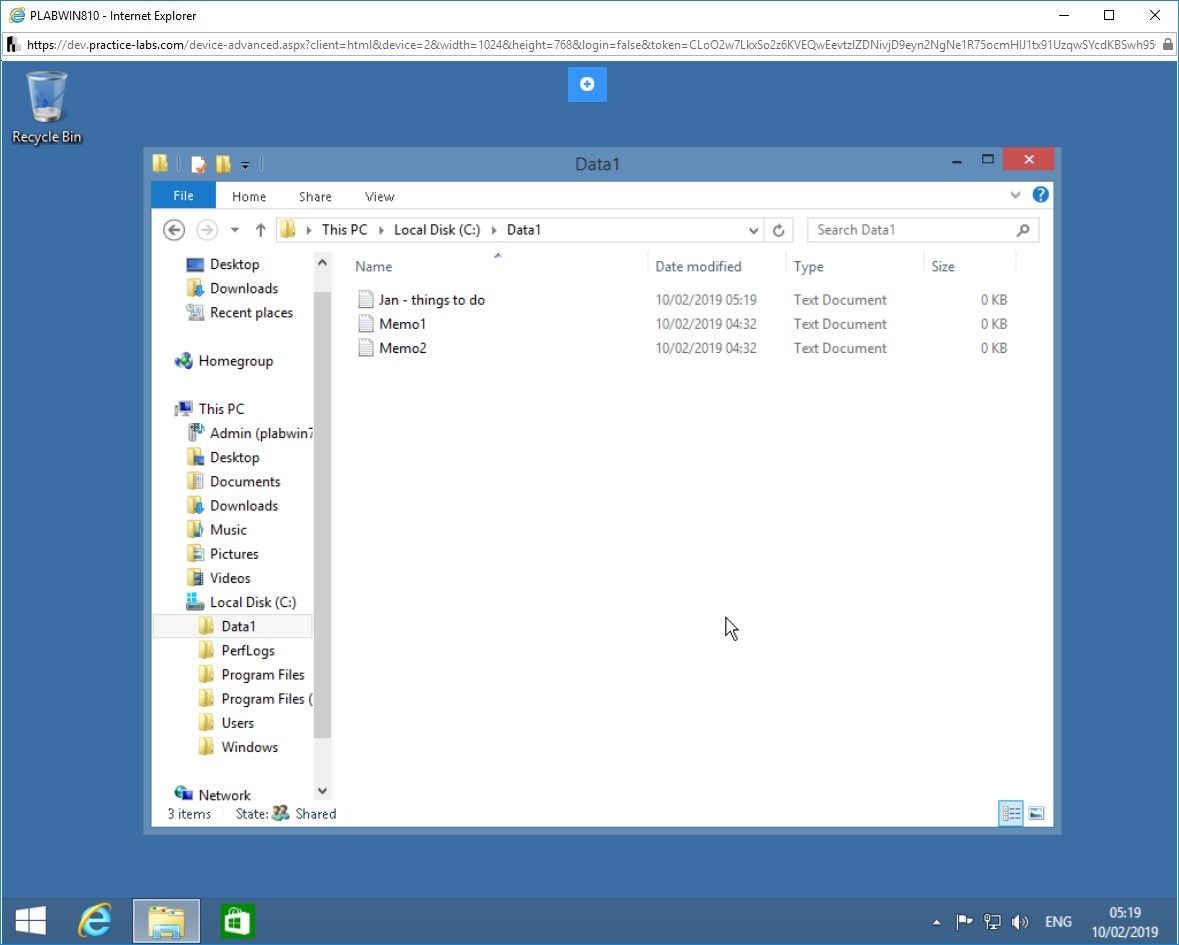
Task: Switch to Details view layout icon
Action: 1011,813
